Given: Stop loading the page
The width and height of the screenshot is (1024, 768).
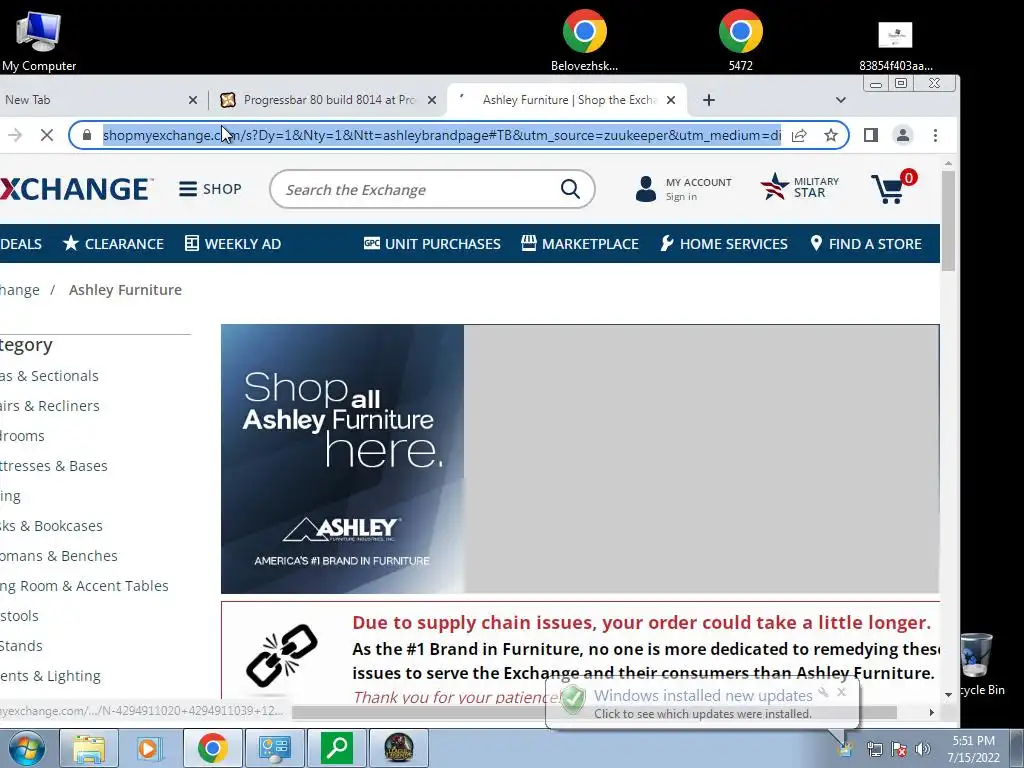Looking at the screenshot, I should [x=47, y=135].
